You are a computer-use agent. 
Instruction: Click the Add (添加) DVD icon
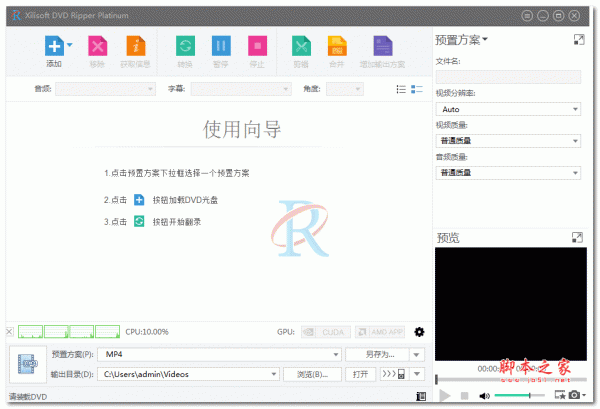point(54,46)
